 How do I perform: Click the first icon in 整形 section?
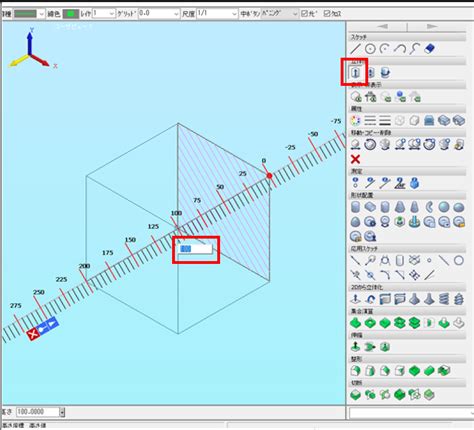(x=355, y=371)
